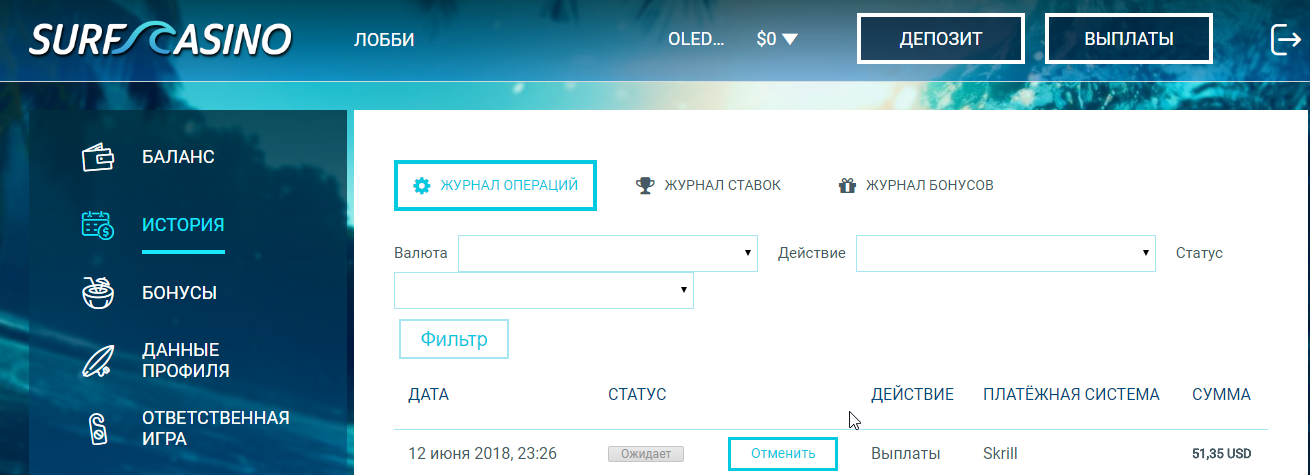Click the Выплаты header button

(x=1129, y=39)
